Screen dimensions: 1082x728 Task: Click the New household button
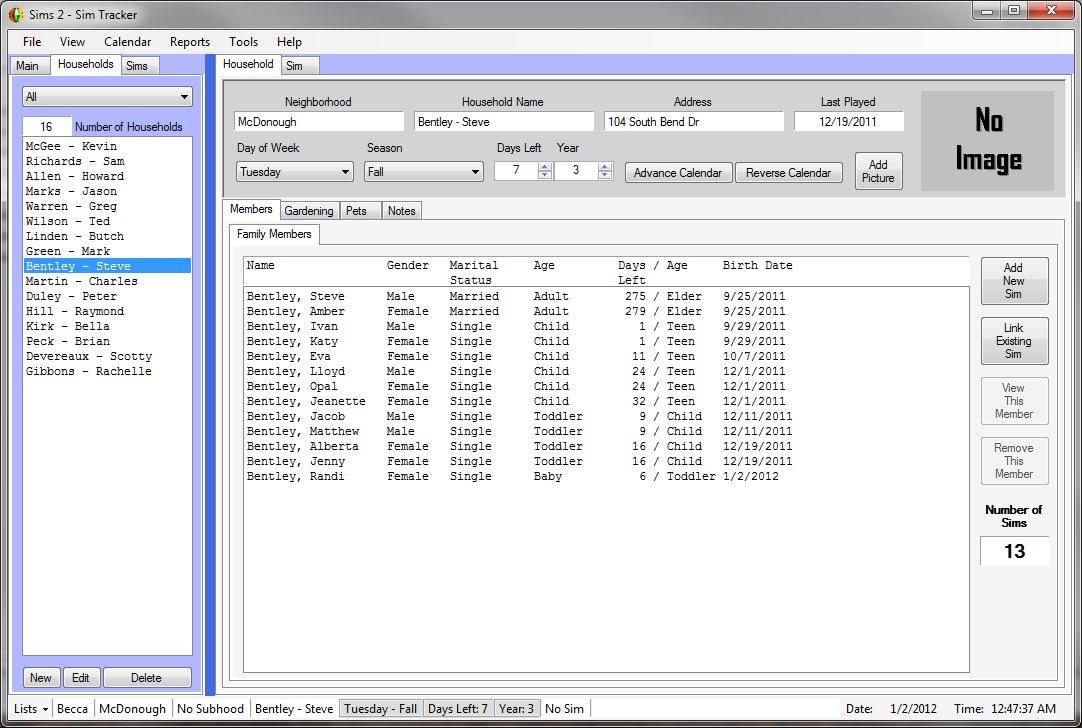(x=41, y=678)
